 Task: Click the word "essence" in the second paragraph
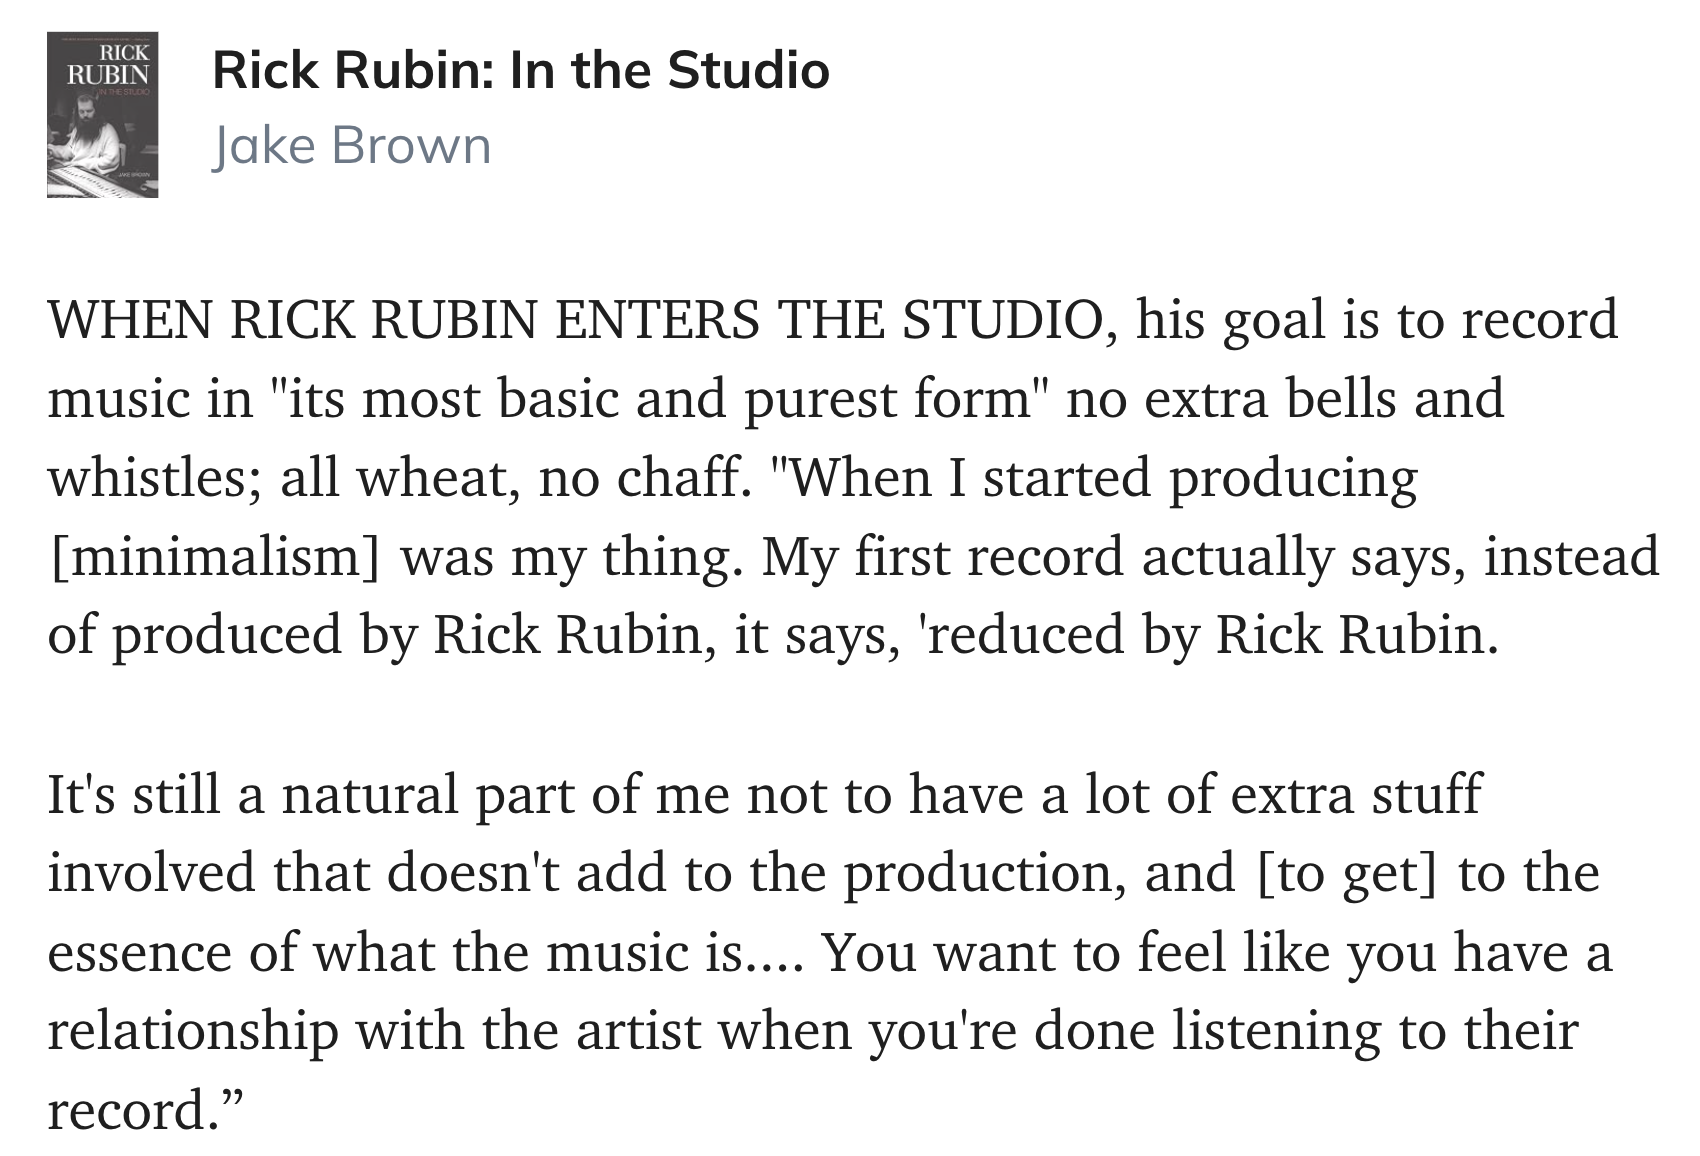coord(139,952)
